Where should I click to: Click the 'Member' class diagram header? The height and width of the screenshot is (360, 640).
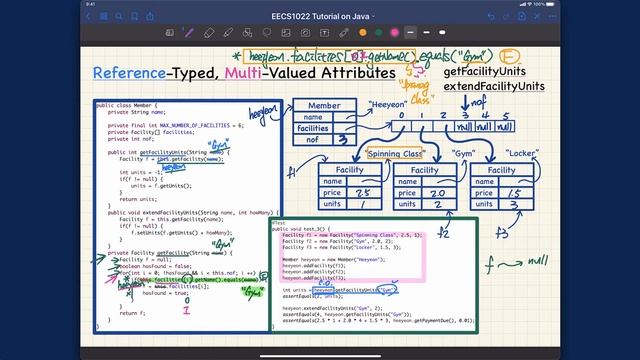(324, 105)
